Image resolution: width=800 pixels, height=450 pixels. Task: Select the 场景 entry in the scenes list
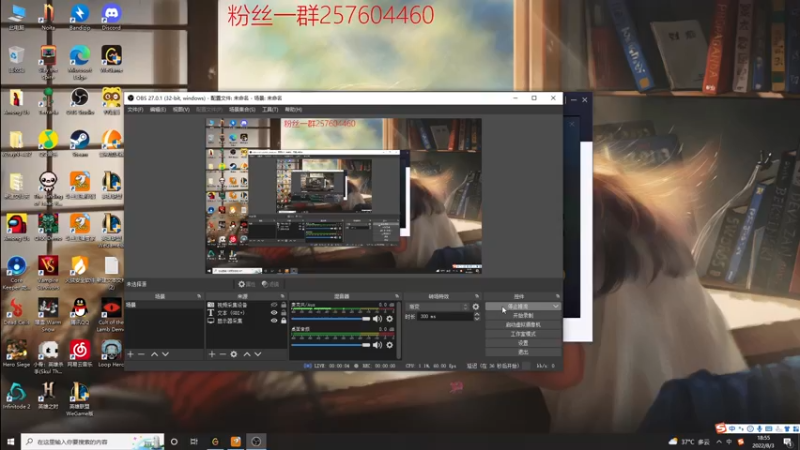click(164, 305)
